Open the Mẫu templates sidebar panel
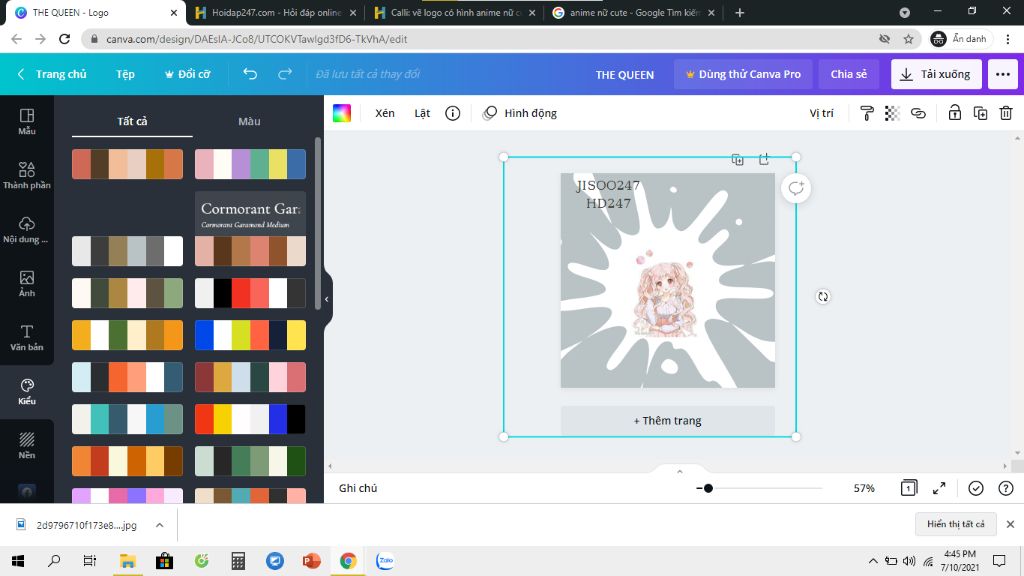1024x576 pixels. 27,121
